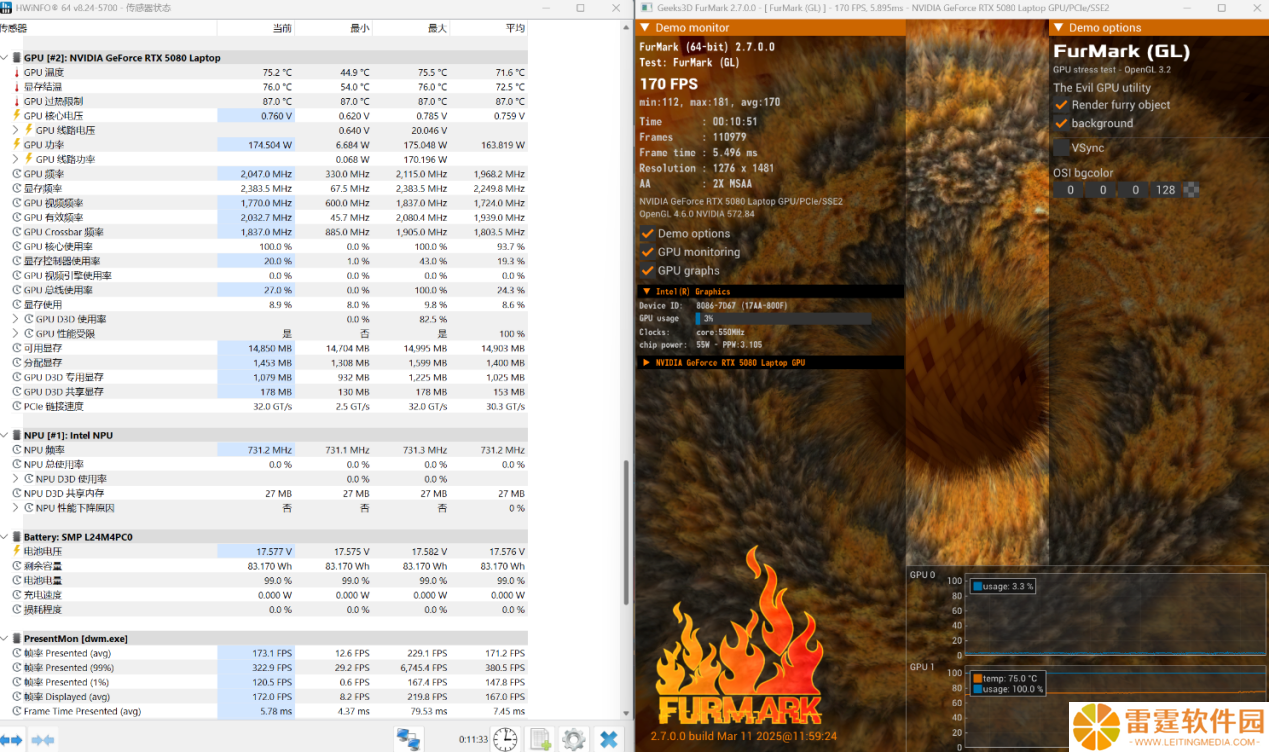Start logging with the sheet-plus icon
Image resolution: width=1269 pixels, height=752 pixels.
[x=541, y=739]
